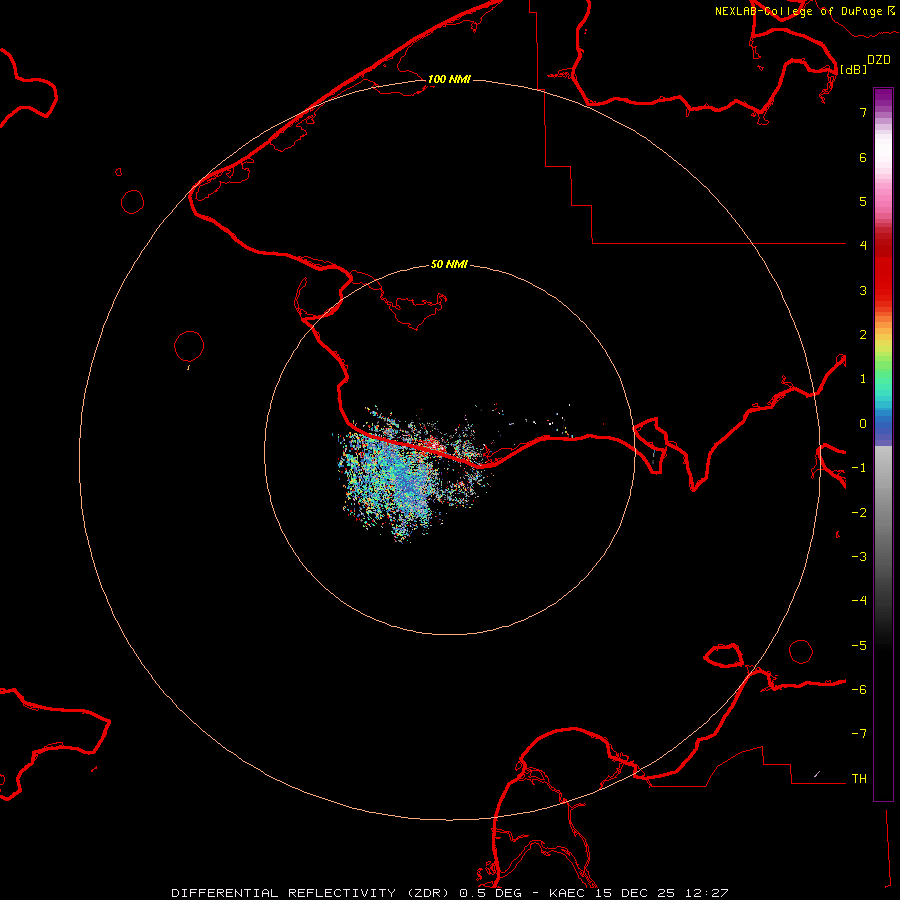Click the DIFFERENTIAL REFLECTIVITY (ZDR) caption text
900x900 pixels.
[312, 893]
